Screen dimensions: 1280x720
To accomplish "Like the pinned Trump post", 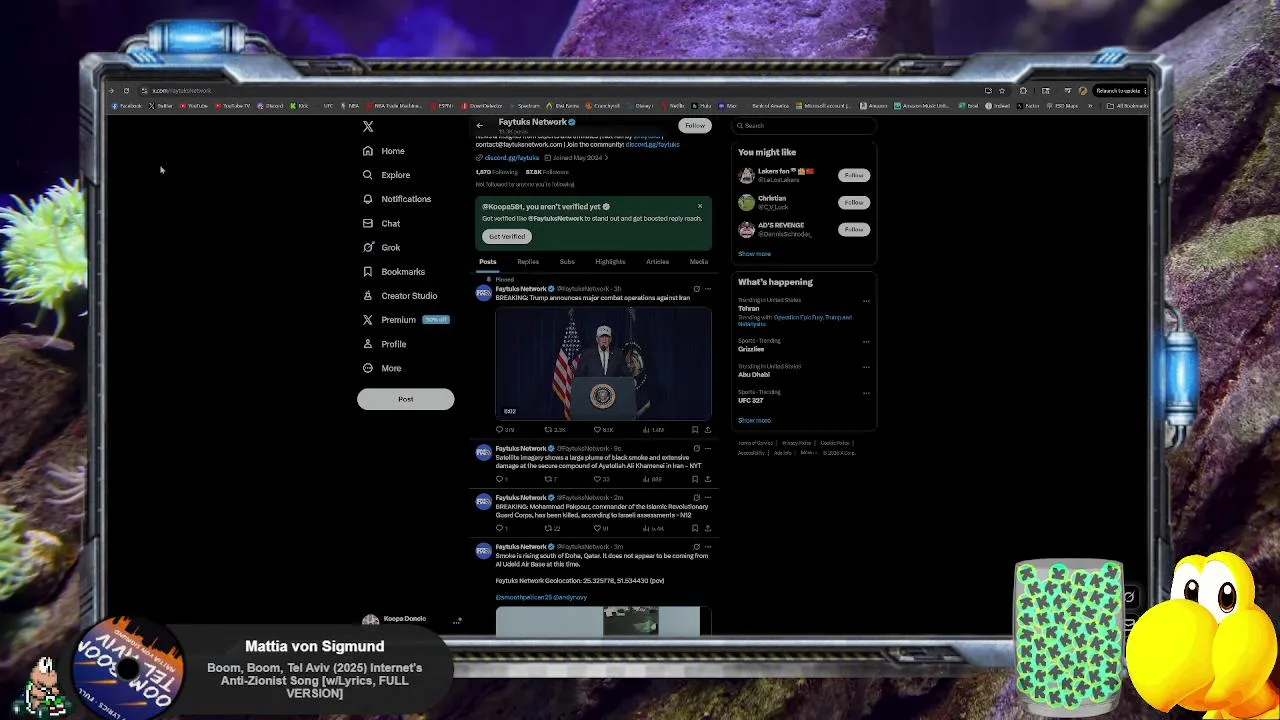I will pos(597,429).
